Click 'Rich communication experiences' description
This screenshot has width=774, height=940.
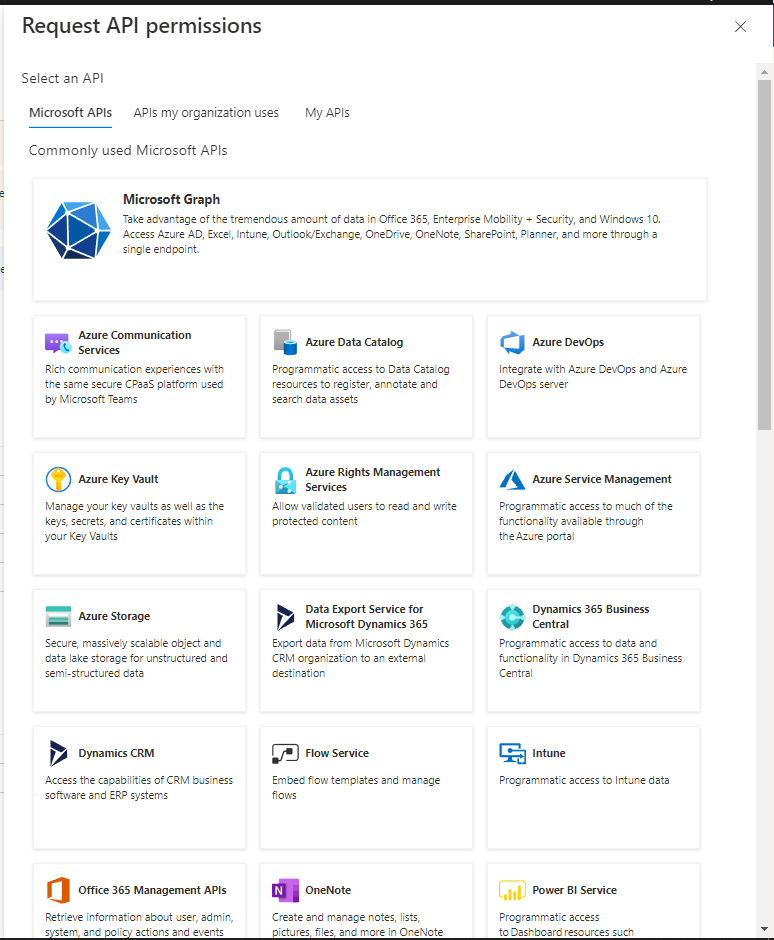pos(134,384)
